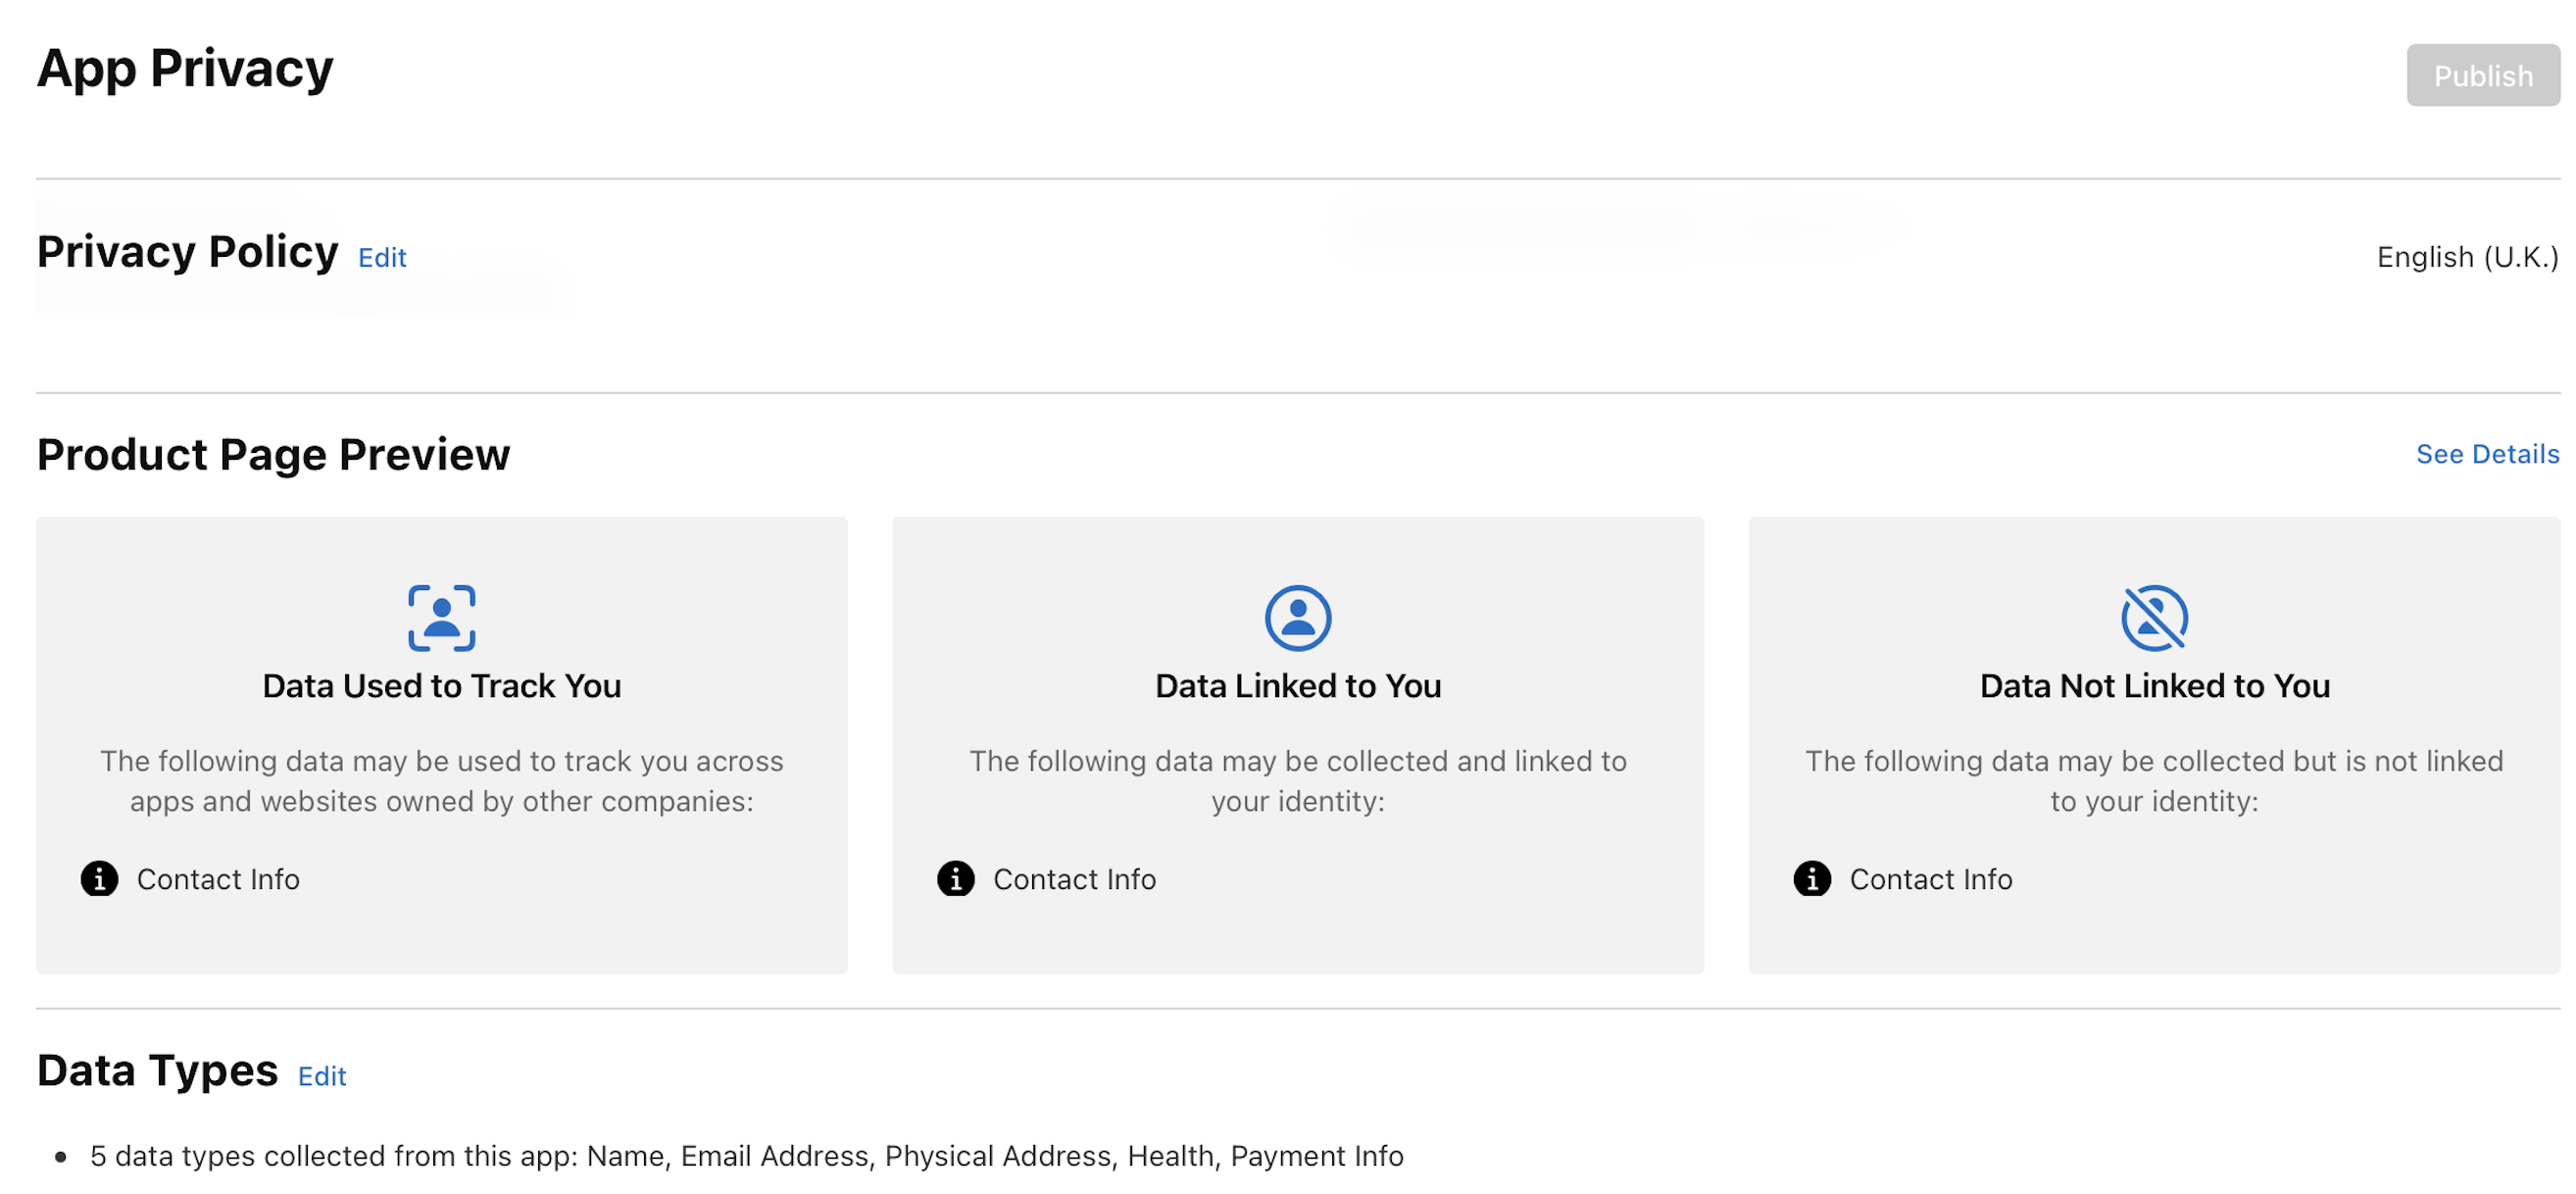Open the Privacy Policy Edit link
The image size is (2576, 1194).
click(381, 258)
